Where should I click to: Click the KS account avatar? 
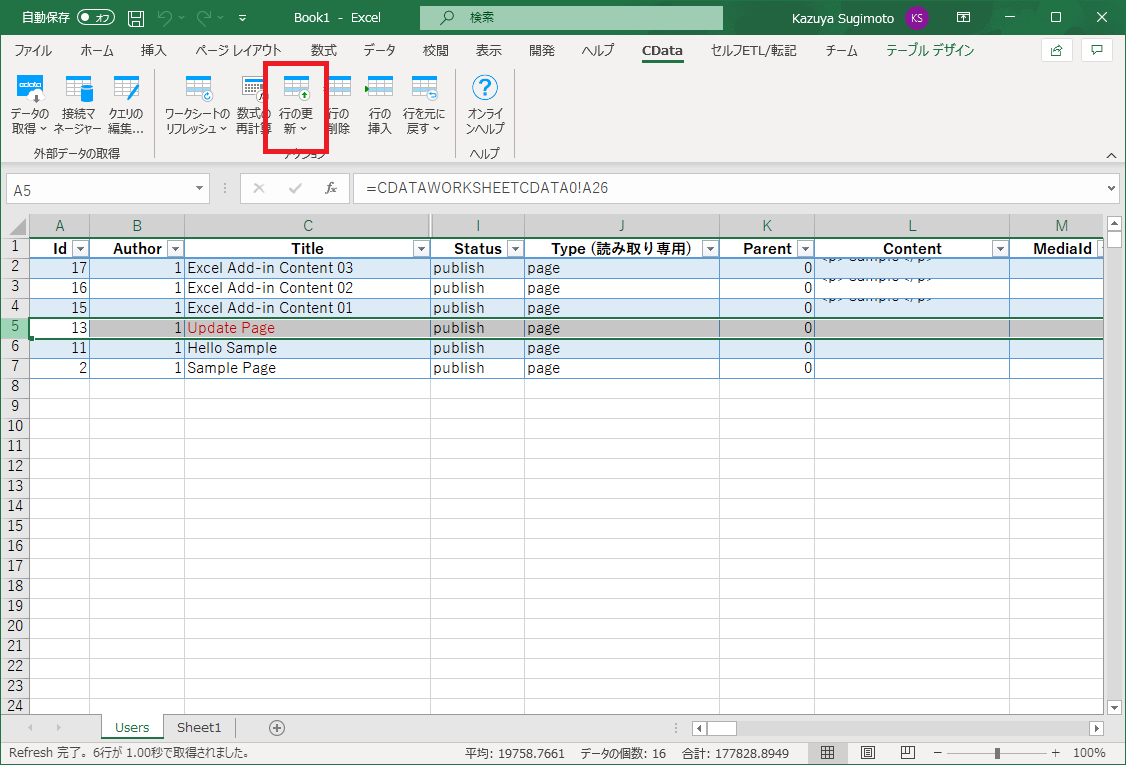pos(916,18)
